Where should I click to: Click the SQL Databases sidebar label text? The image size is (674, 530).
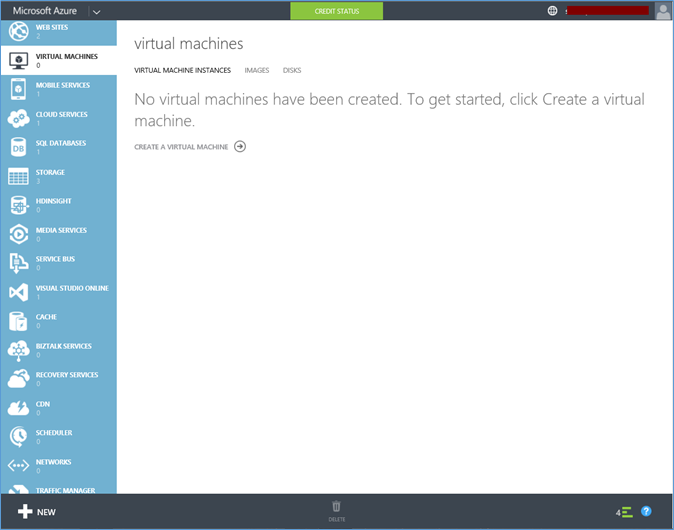tap(61, 143)
